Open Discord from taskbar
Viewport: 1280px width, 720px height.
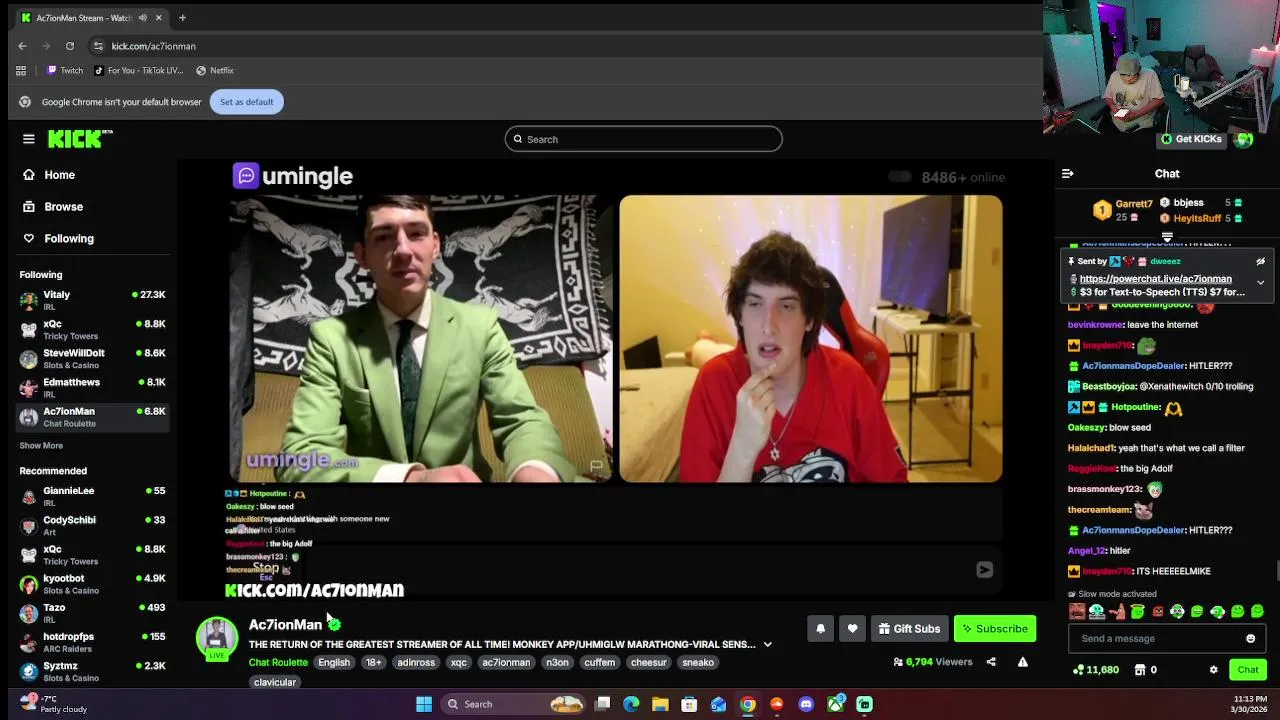point(806,704)
